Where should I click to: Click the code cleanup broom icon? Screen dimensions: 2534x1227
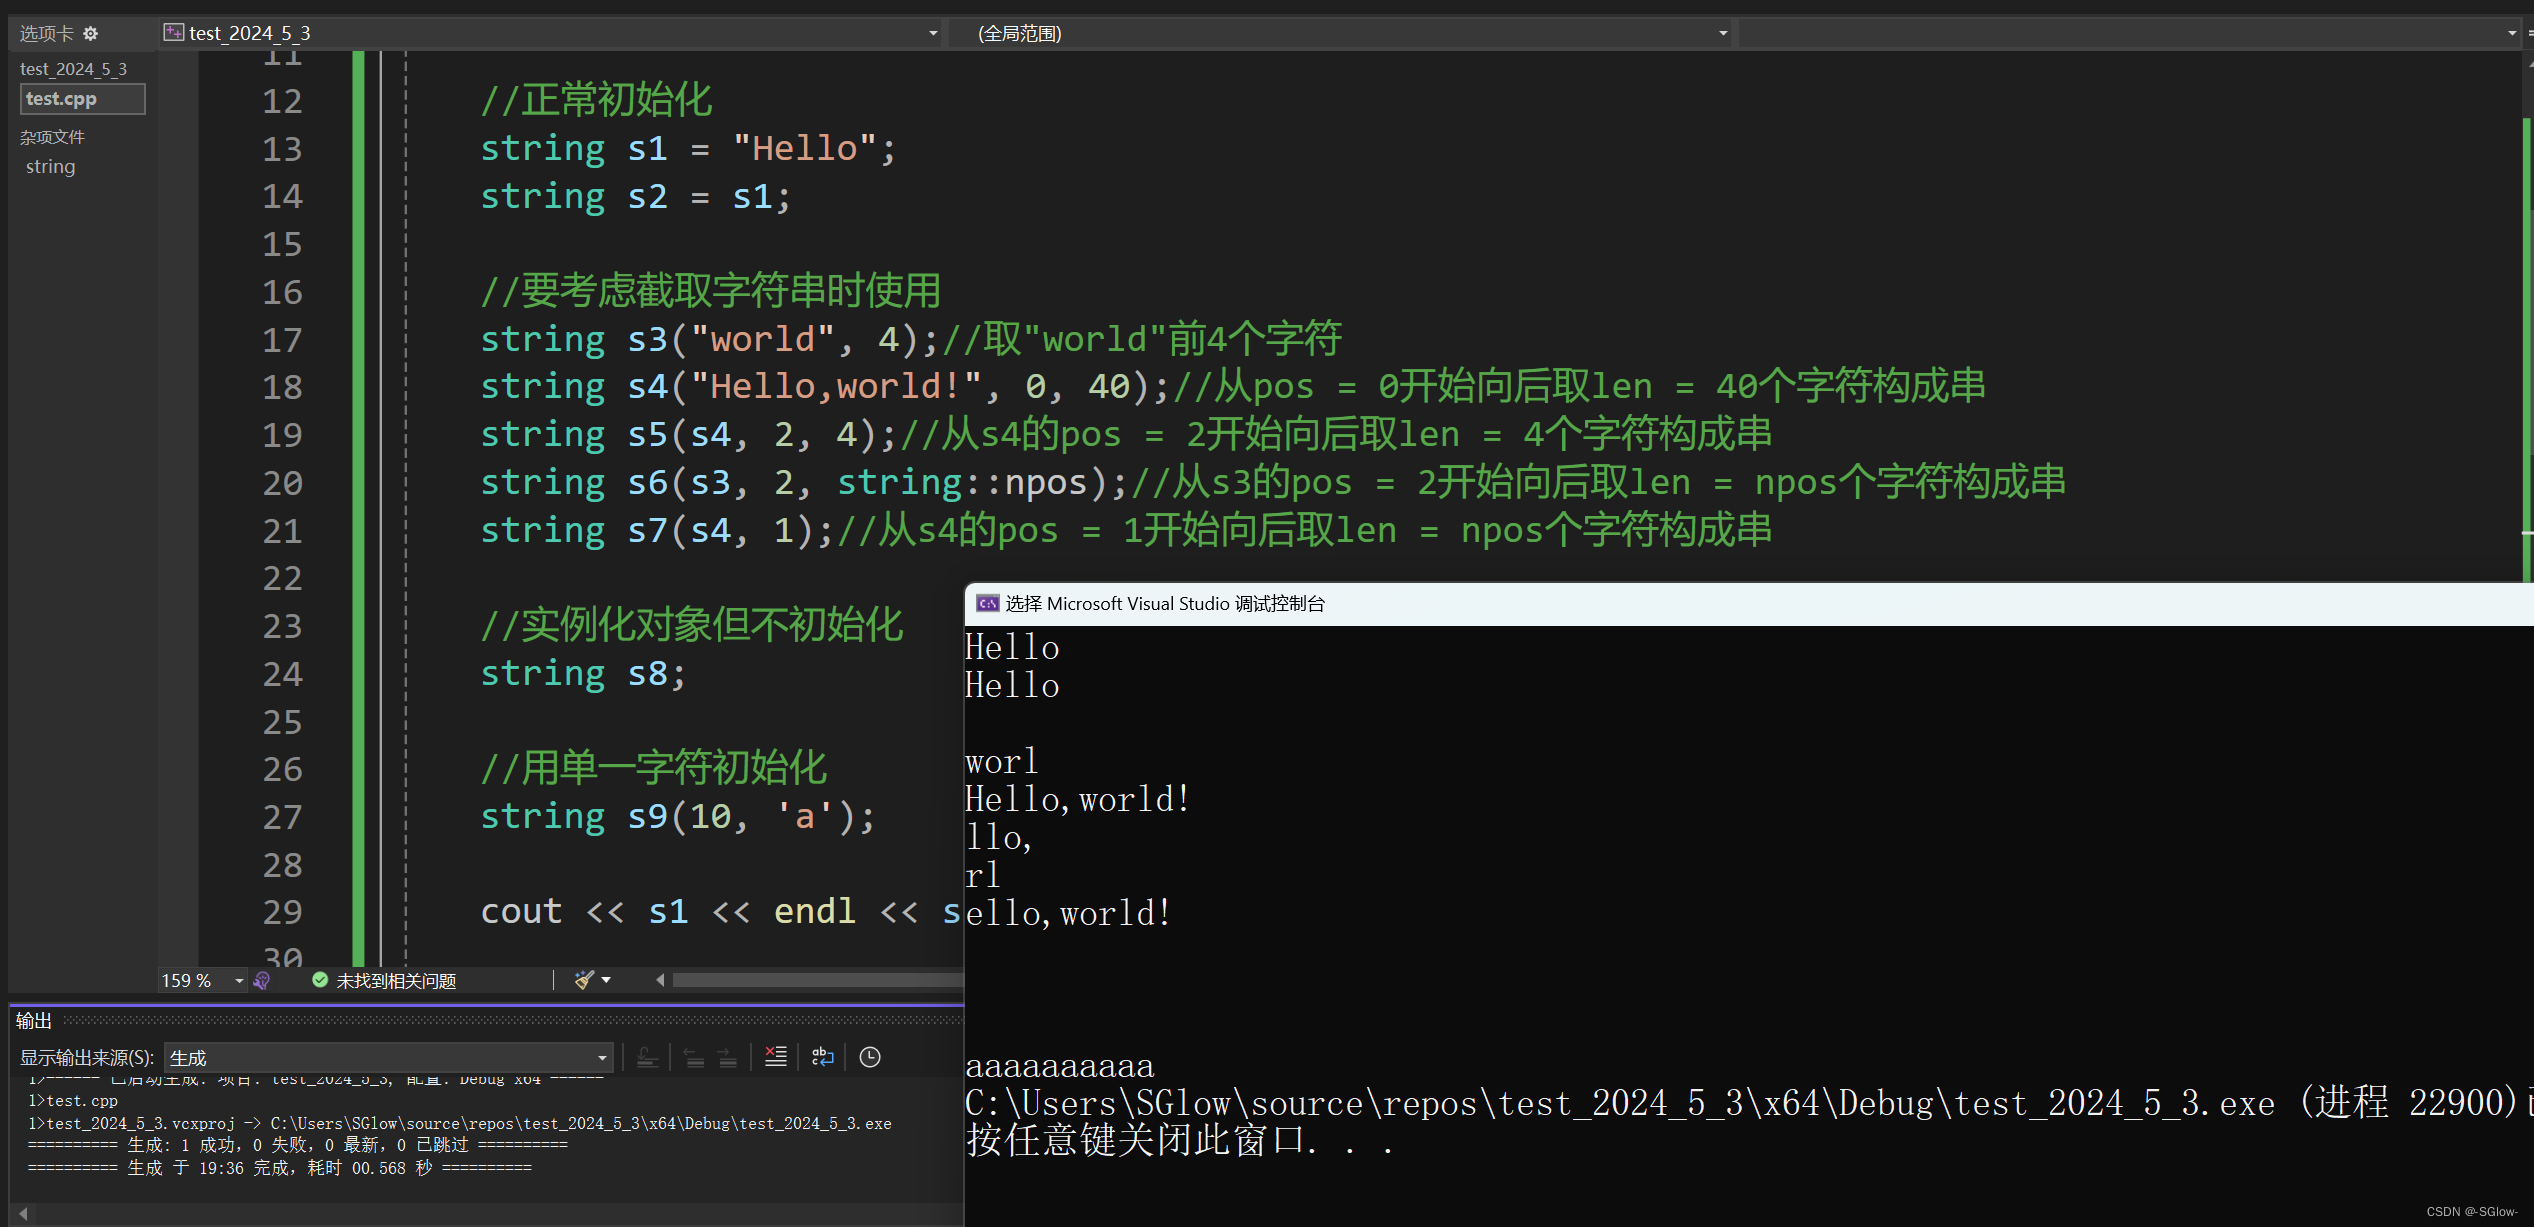[584, 980]
